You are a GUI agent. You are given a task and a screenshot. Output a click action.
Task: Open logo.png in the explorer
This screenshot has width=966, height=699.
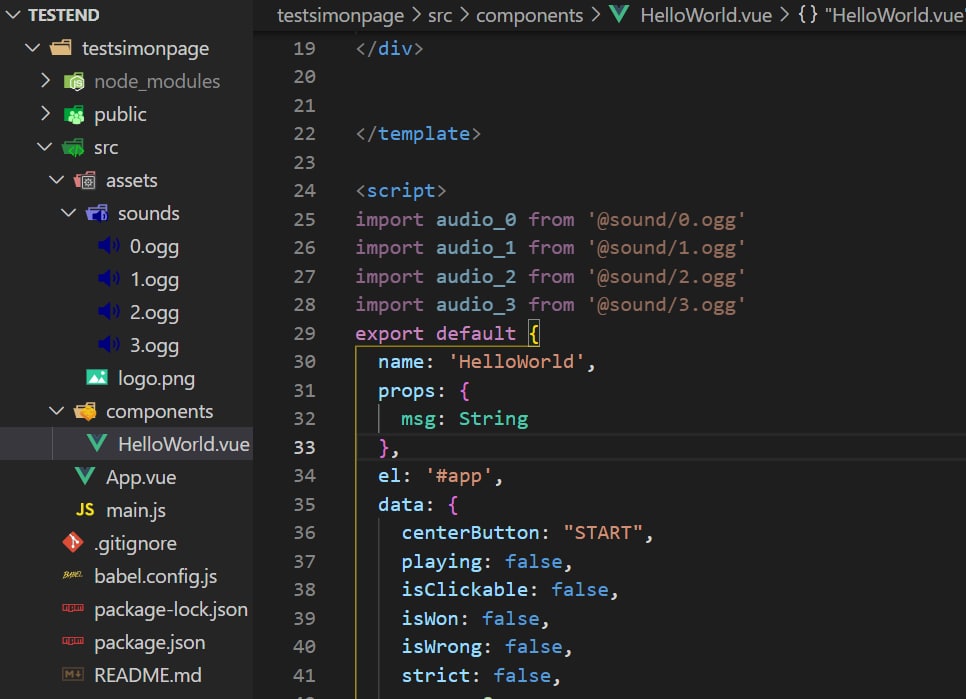pos(156,379)
